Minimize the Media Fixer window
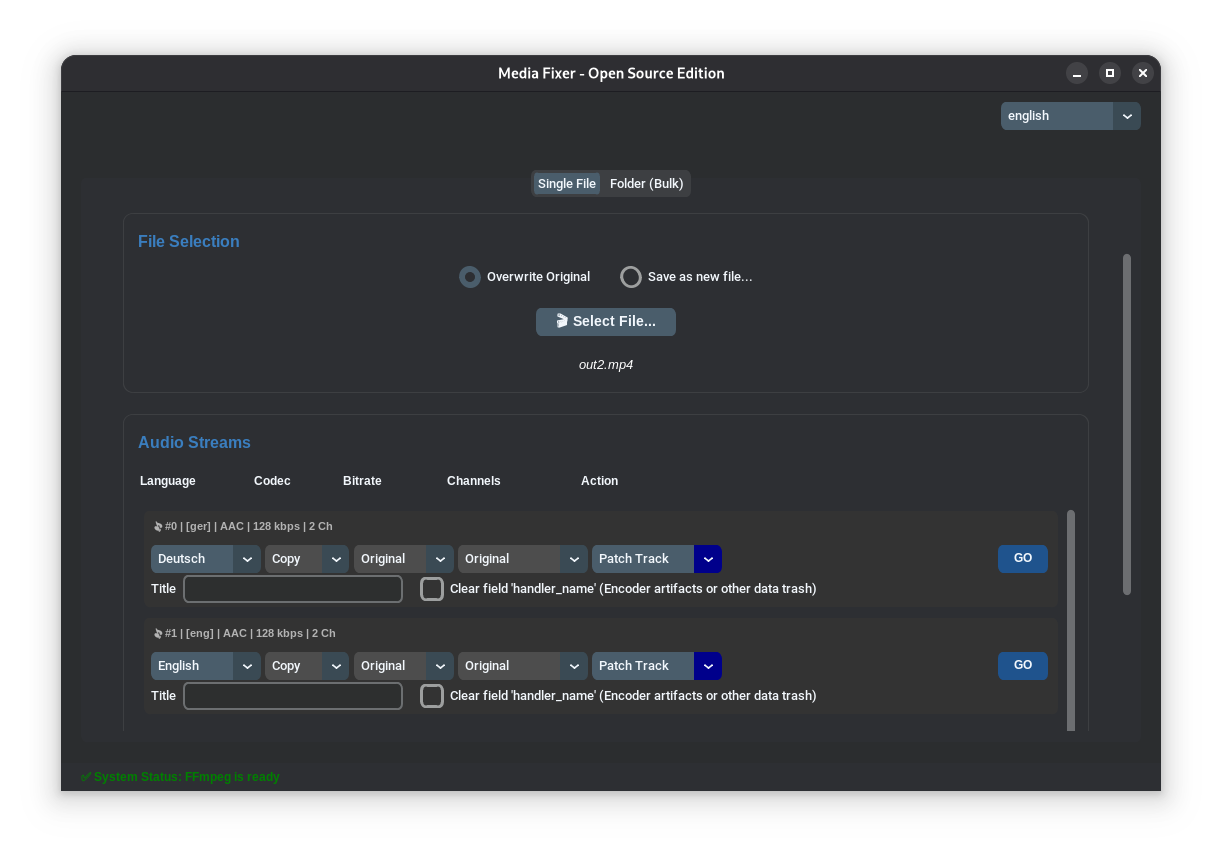The height and width of the screenshot is (858, 1222). 1077,73
